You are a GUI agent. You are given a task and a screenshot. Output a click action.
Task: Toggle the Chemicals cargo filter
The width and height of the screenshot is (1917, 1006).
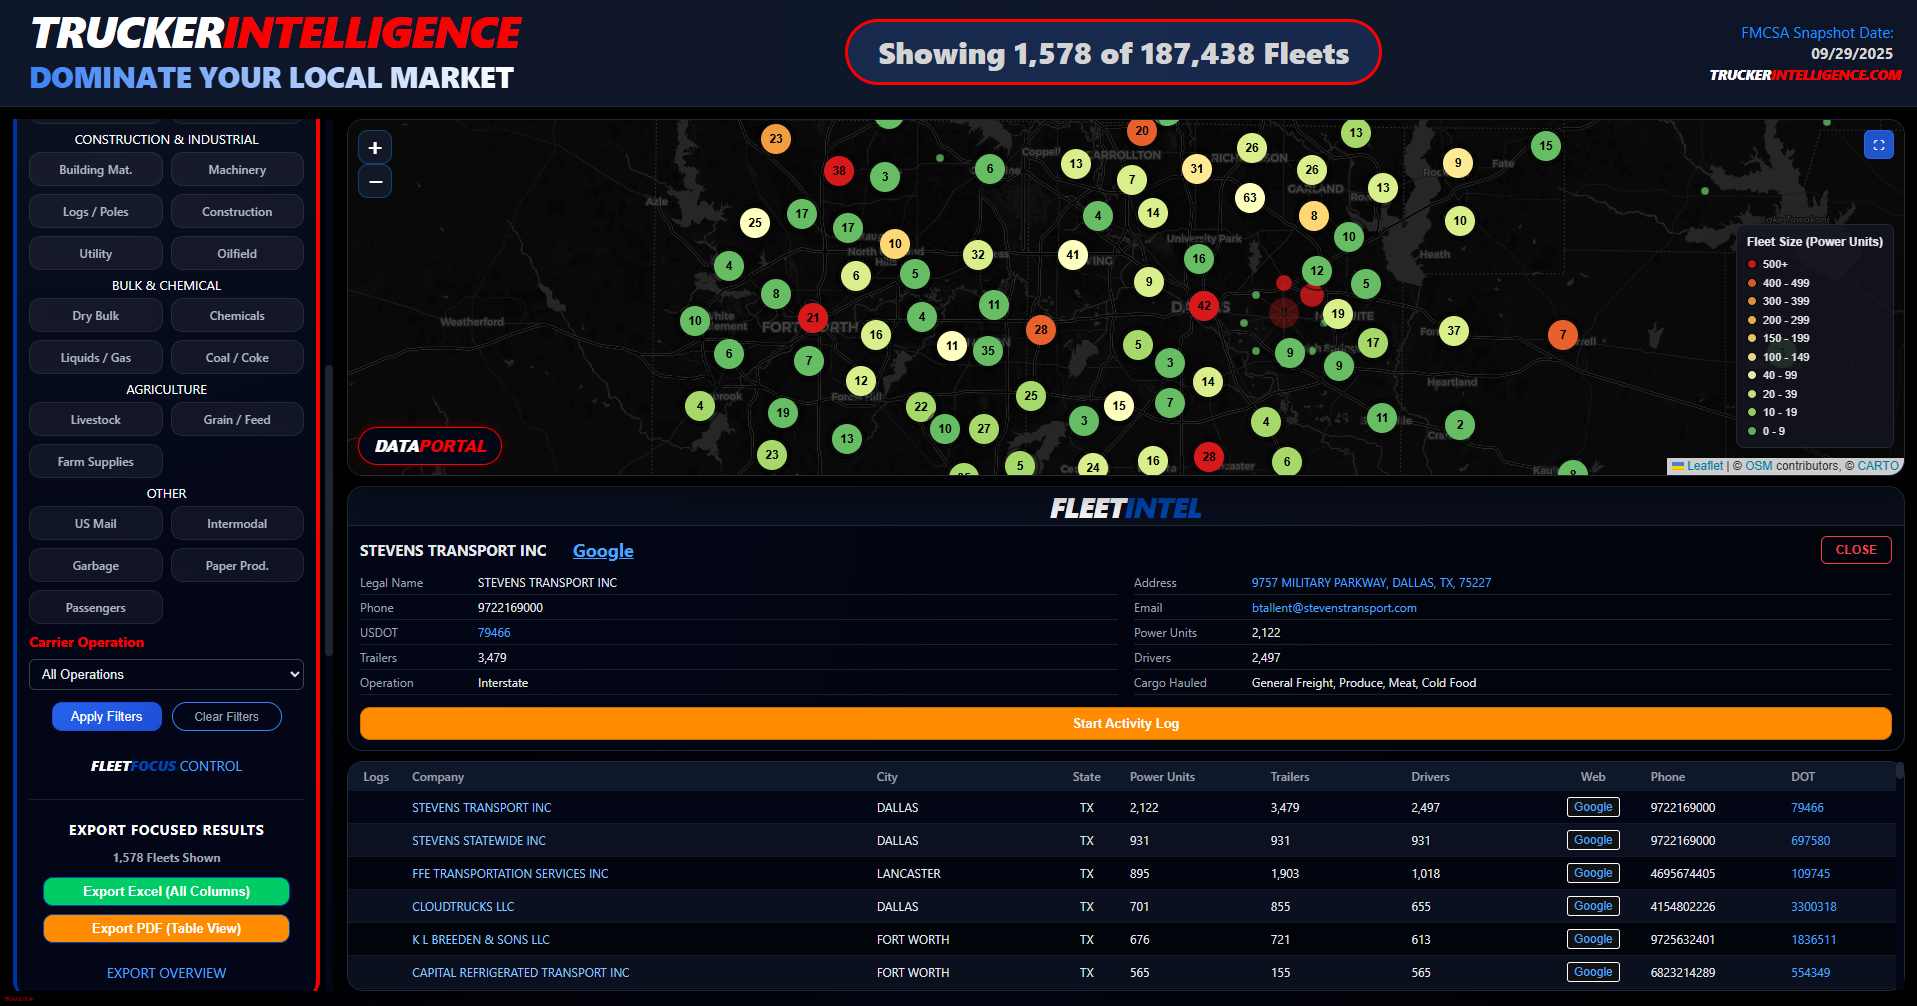tap(237, 315)
